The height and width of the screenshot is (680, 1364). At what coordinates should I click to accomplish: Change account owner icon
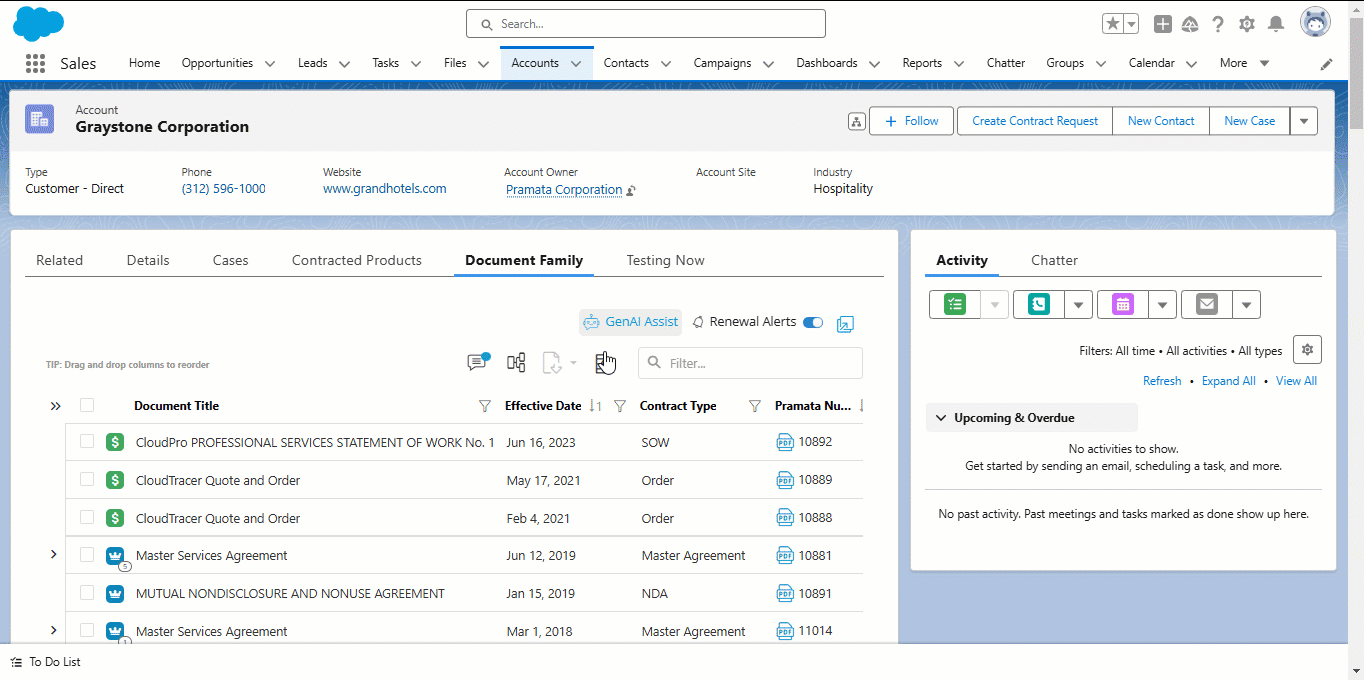tap(631, 190)
